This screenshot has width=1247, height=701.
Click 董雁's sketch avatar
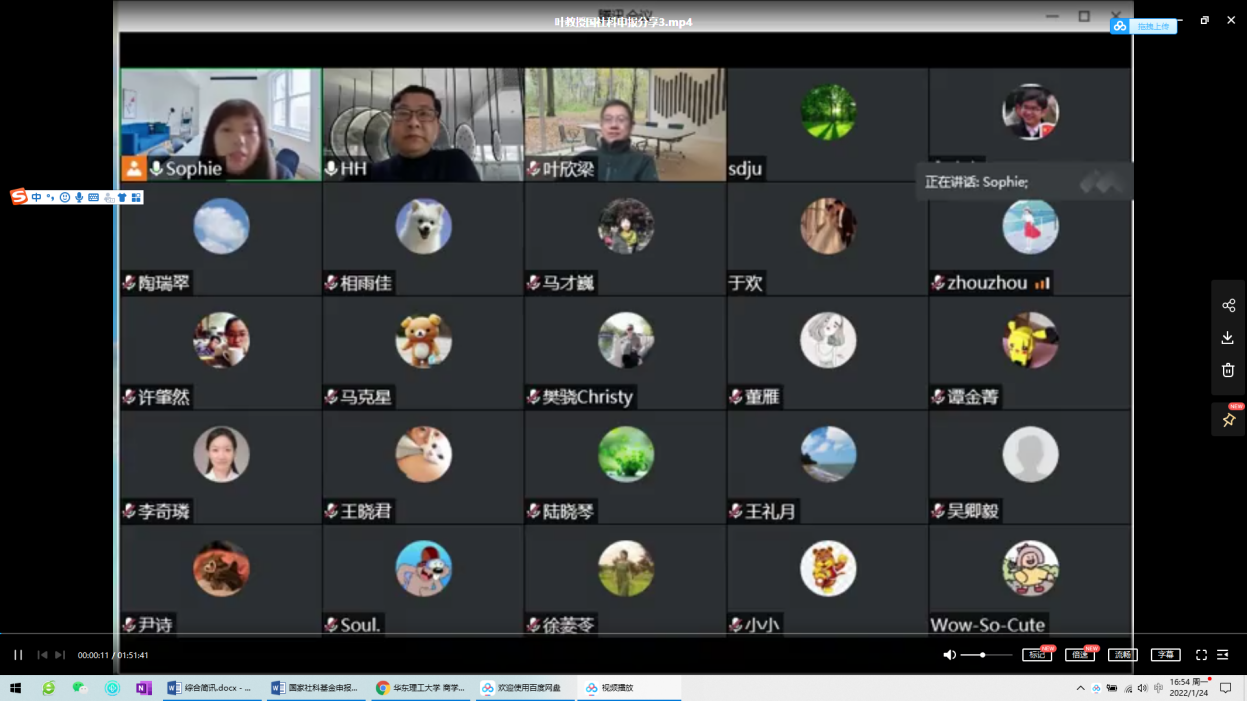click(828, 340)
